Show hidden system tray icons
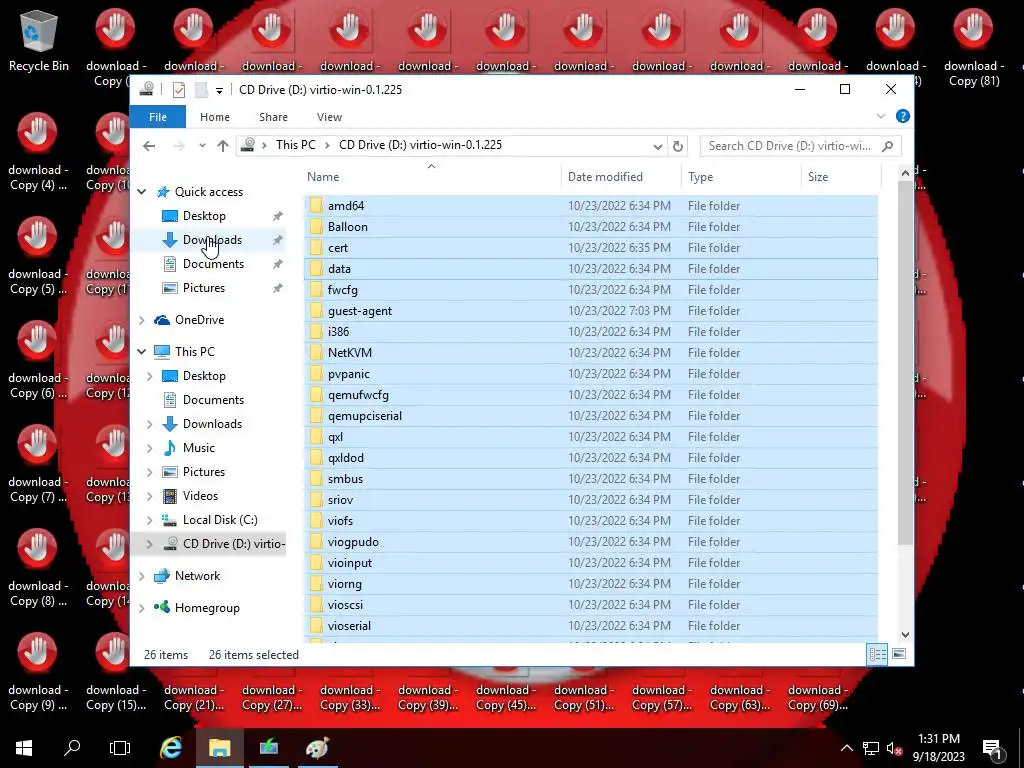 coord(846,748)
